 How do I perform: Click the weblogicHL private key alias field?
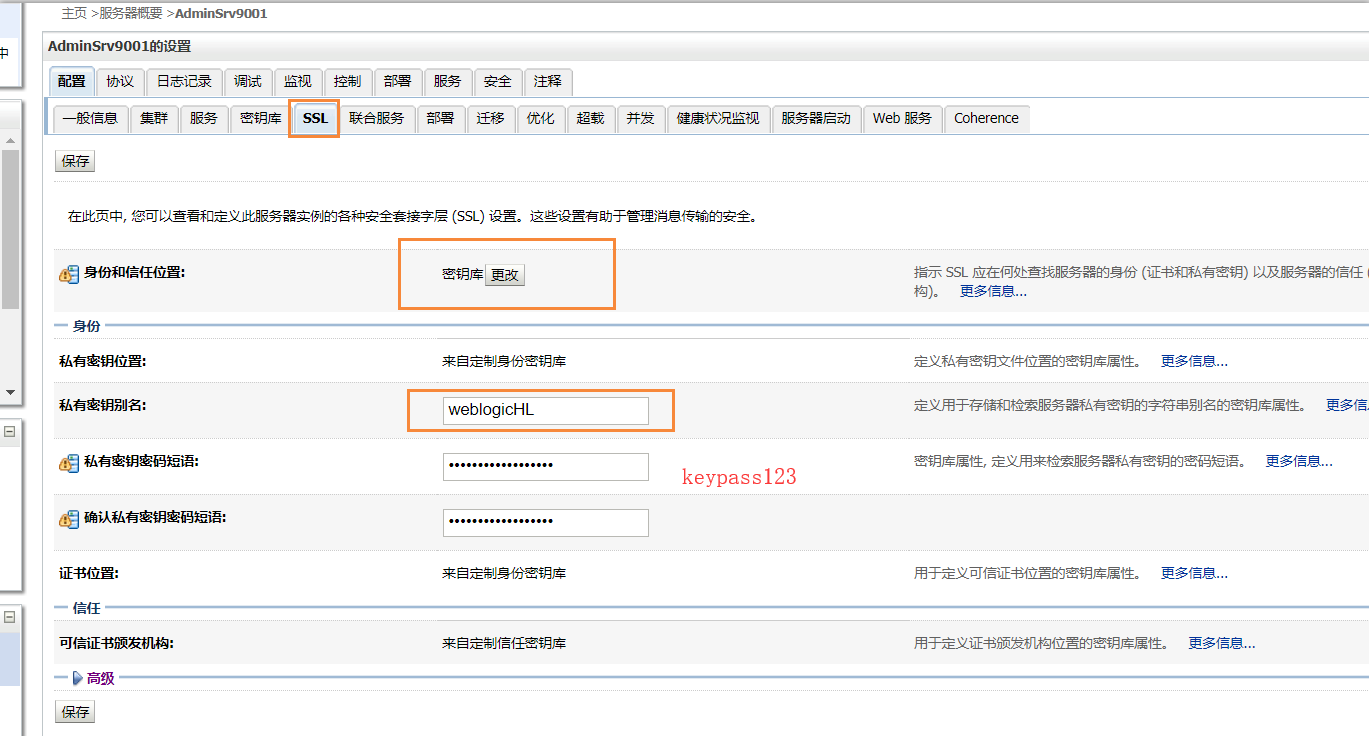pyautogui.click(x=545, y=410)
